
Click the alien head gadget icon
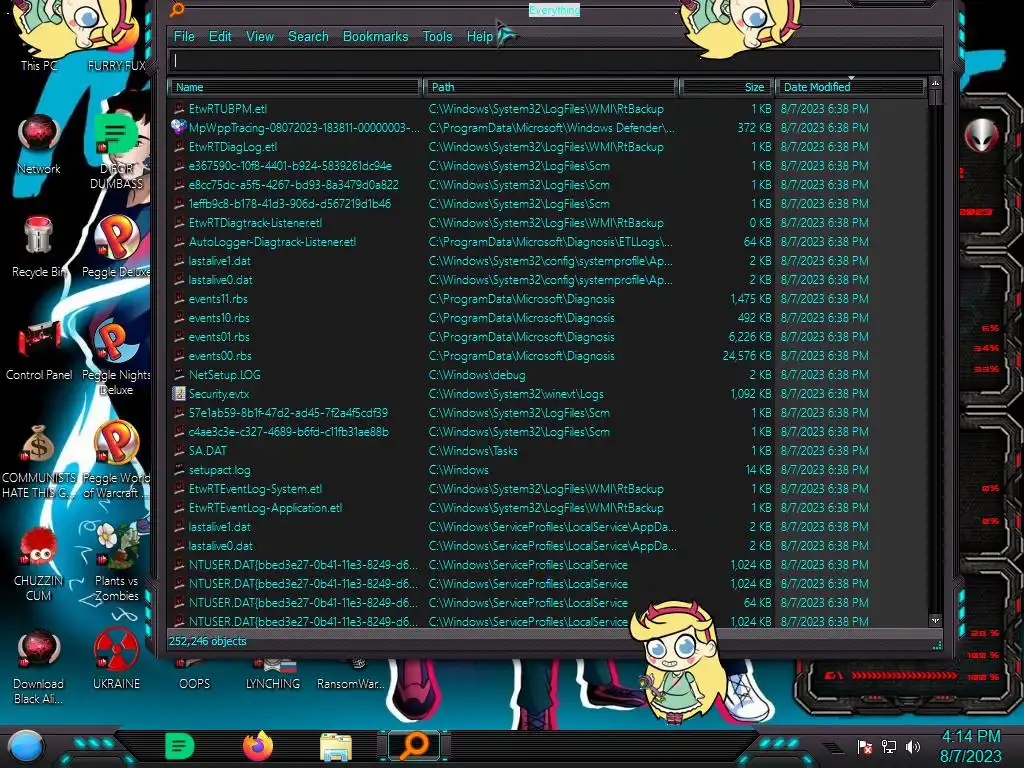pos(982,135)
